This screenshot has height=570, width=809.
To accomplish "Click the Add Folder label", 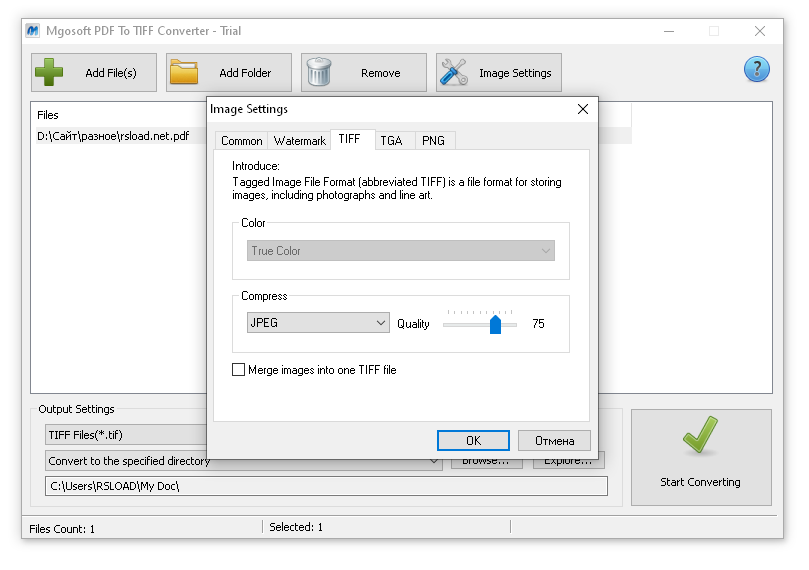I will [x=245, y=73].
